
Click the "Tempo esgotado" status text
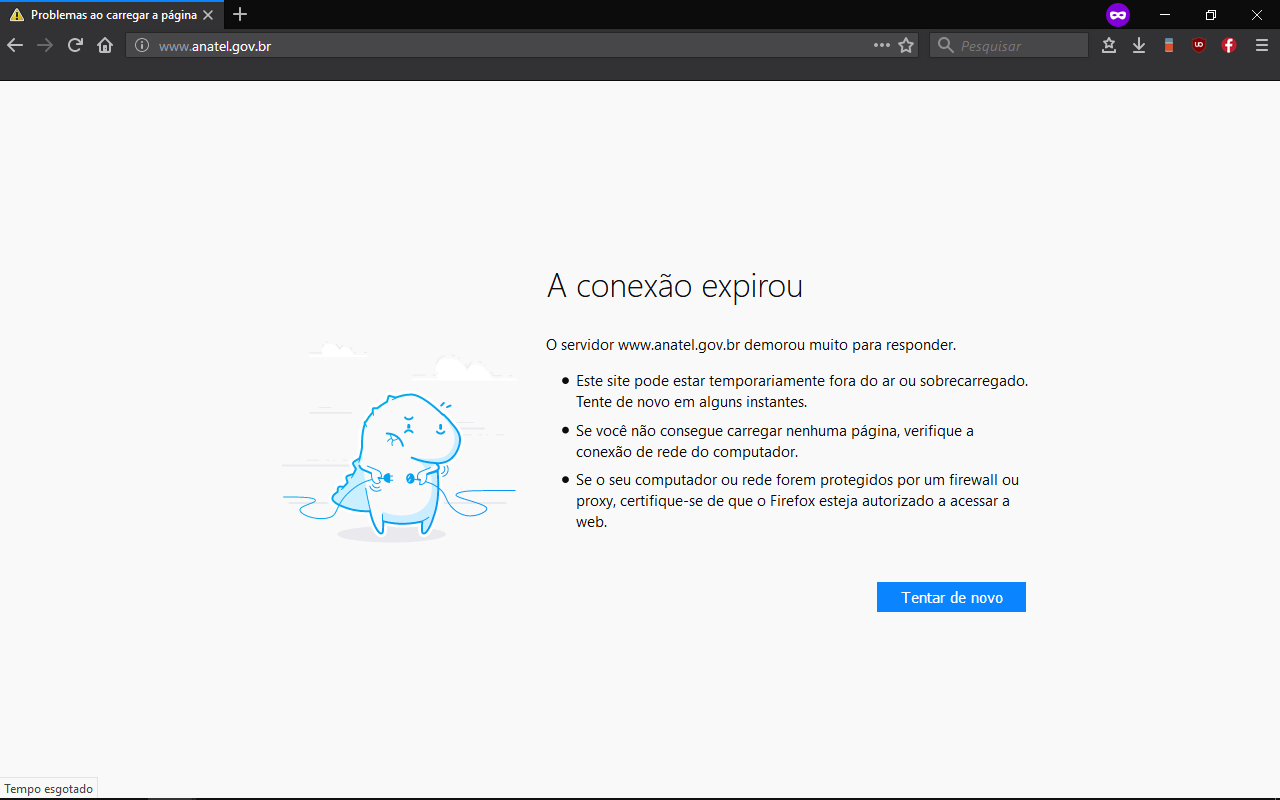click(x=49, y=789)
